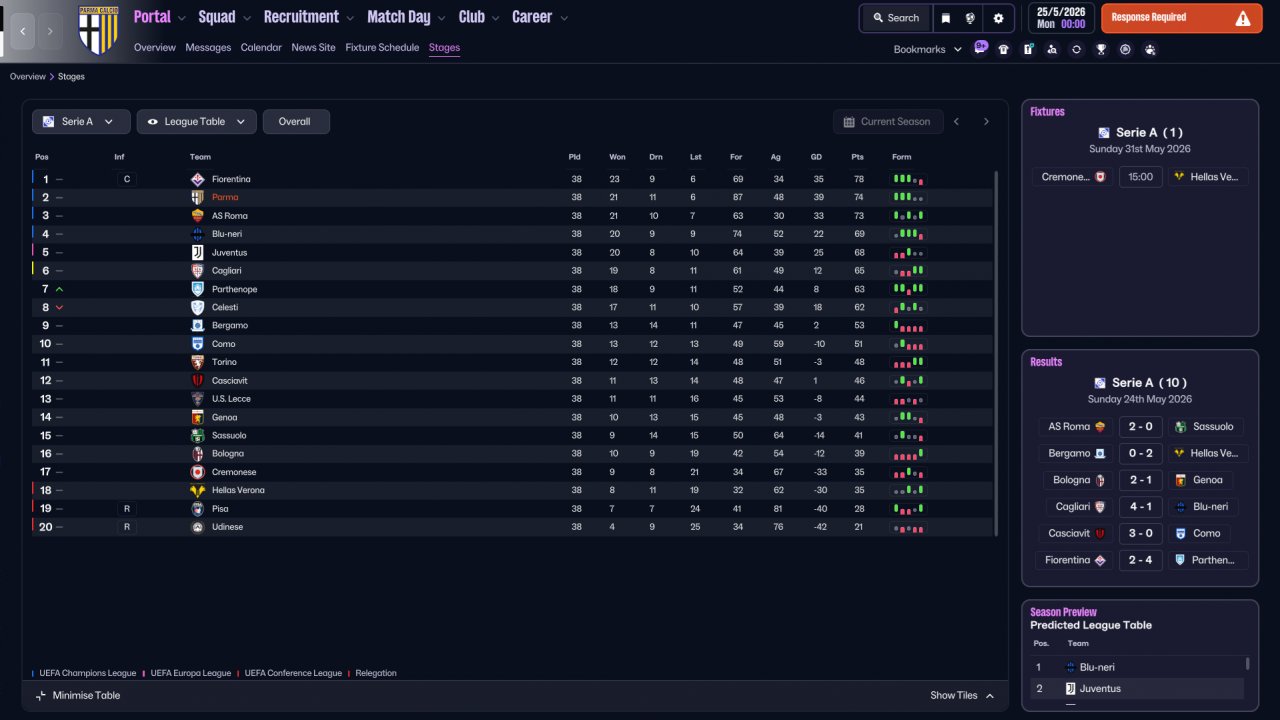
Task: Click the warning triangle on Response Required
Action: (1243, 18)
